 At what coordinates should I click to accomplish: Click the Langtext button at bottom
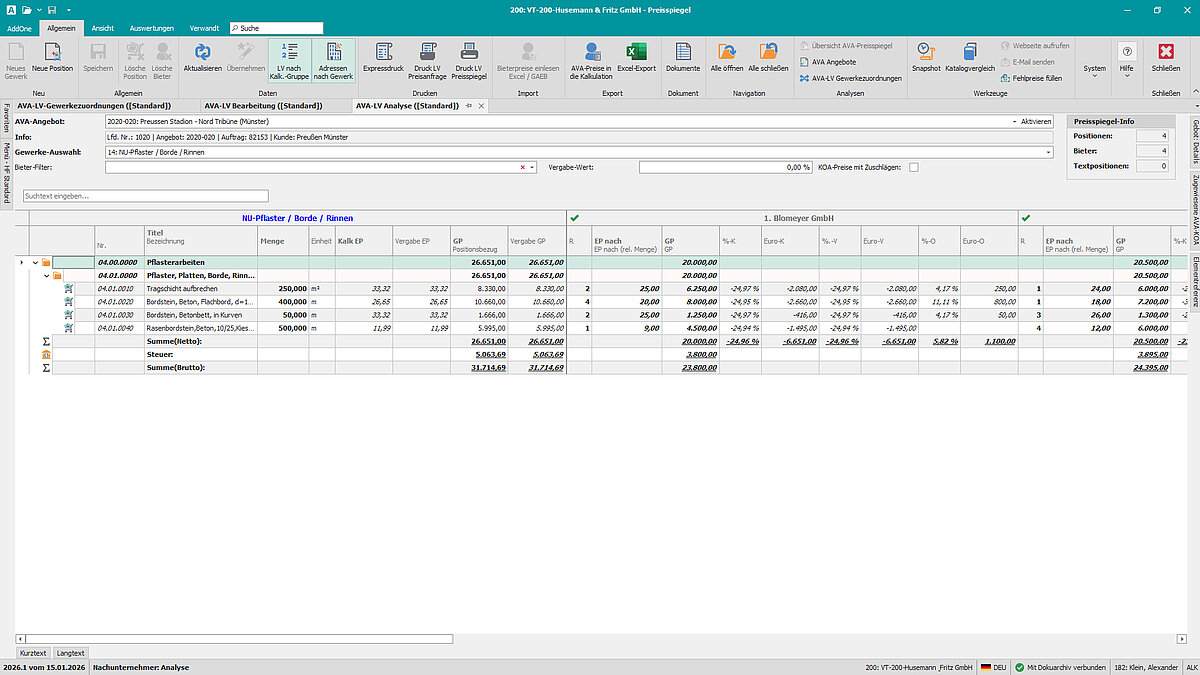[70, 652]
